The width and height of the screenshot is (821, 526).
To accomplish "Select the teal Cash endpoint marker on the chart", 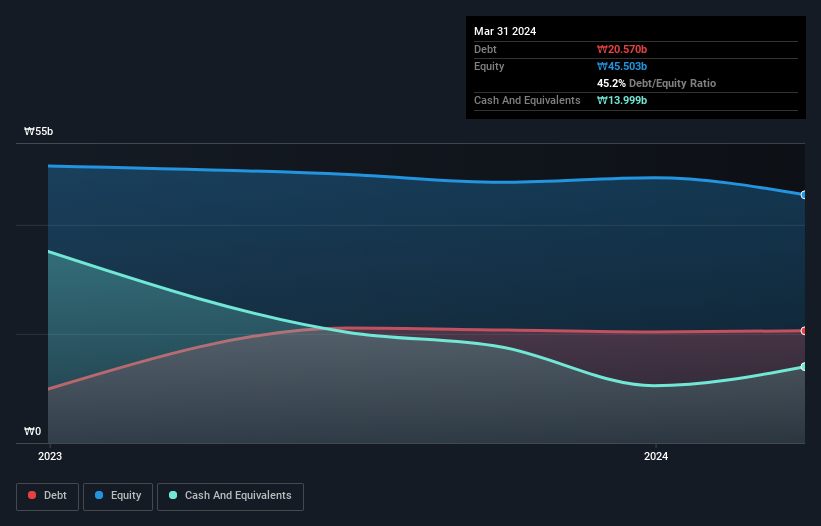I will [x=804, y=366].
